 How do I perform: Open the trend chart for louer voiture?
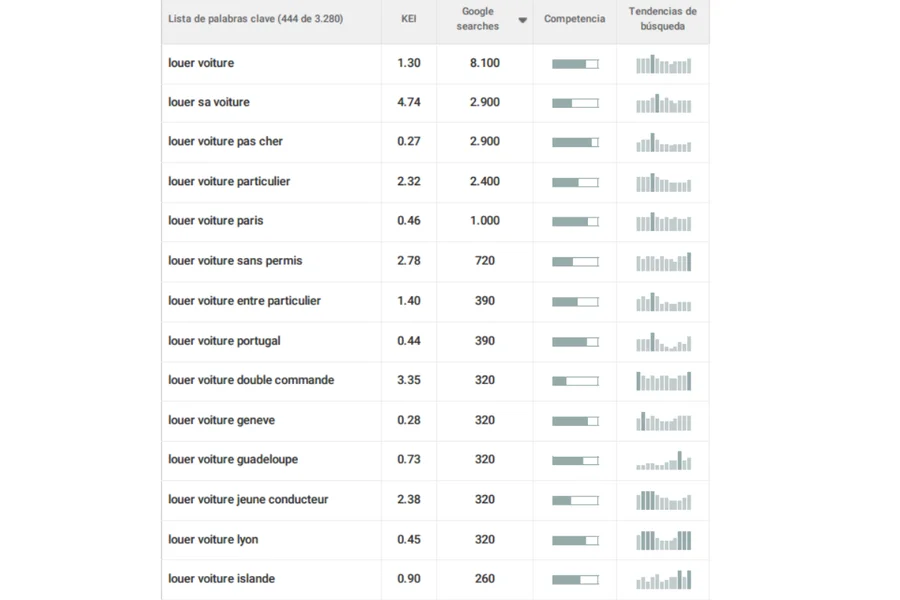663,64
